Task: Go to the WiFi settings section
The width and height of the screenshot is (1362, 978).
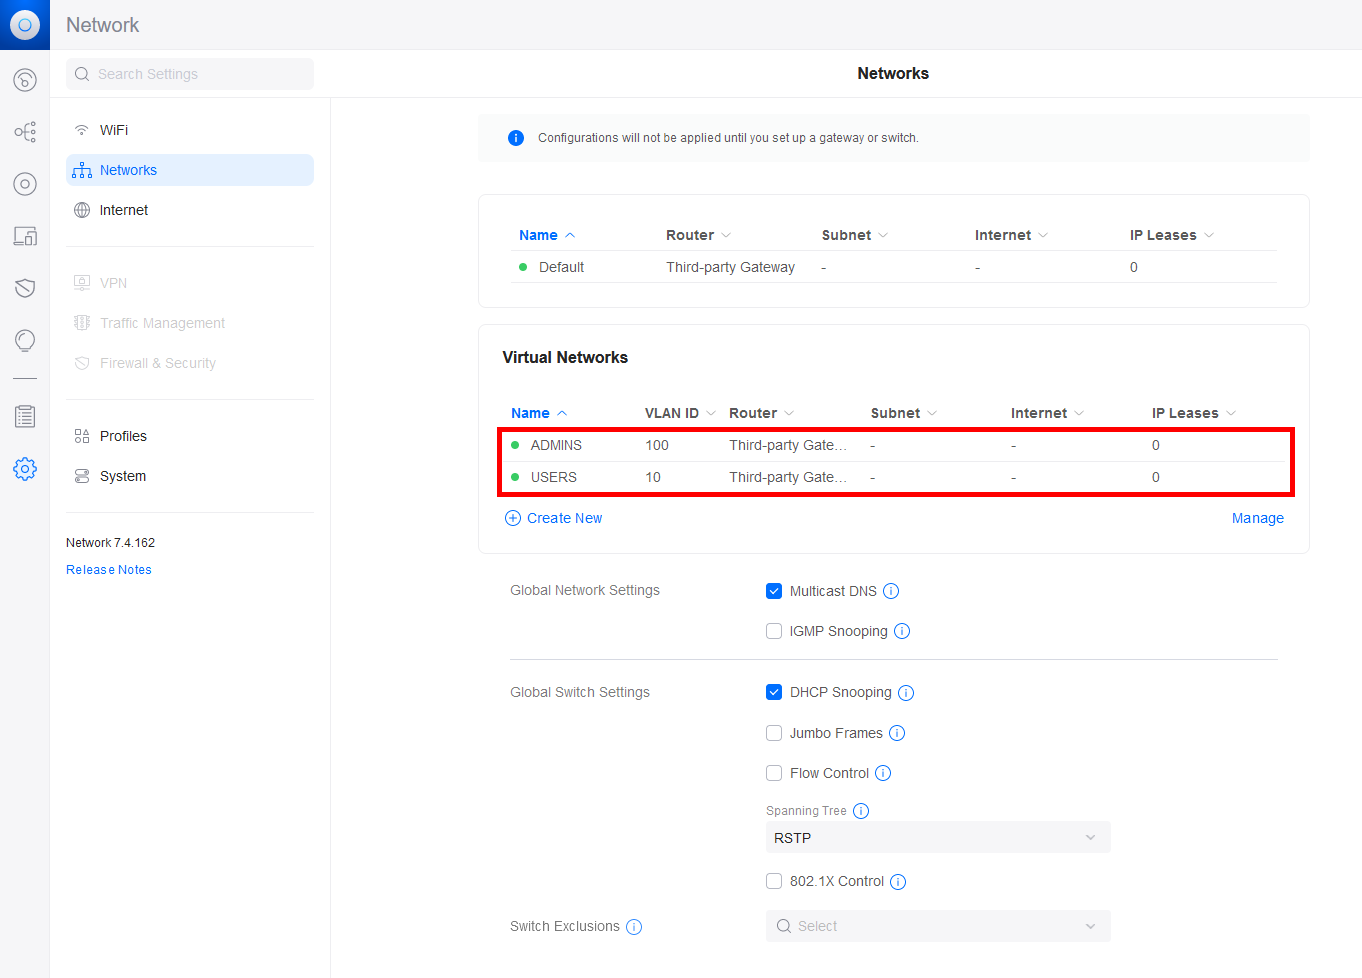Action: (111, 129)
